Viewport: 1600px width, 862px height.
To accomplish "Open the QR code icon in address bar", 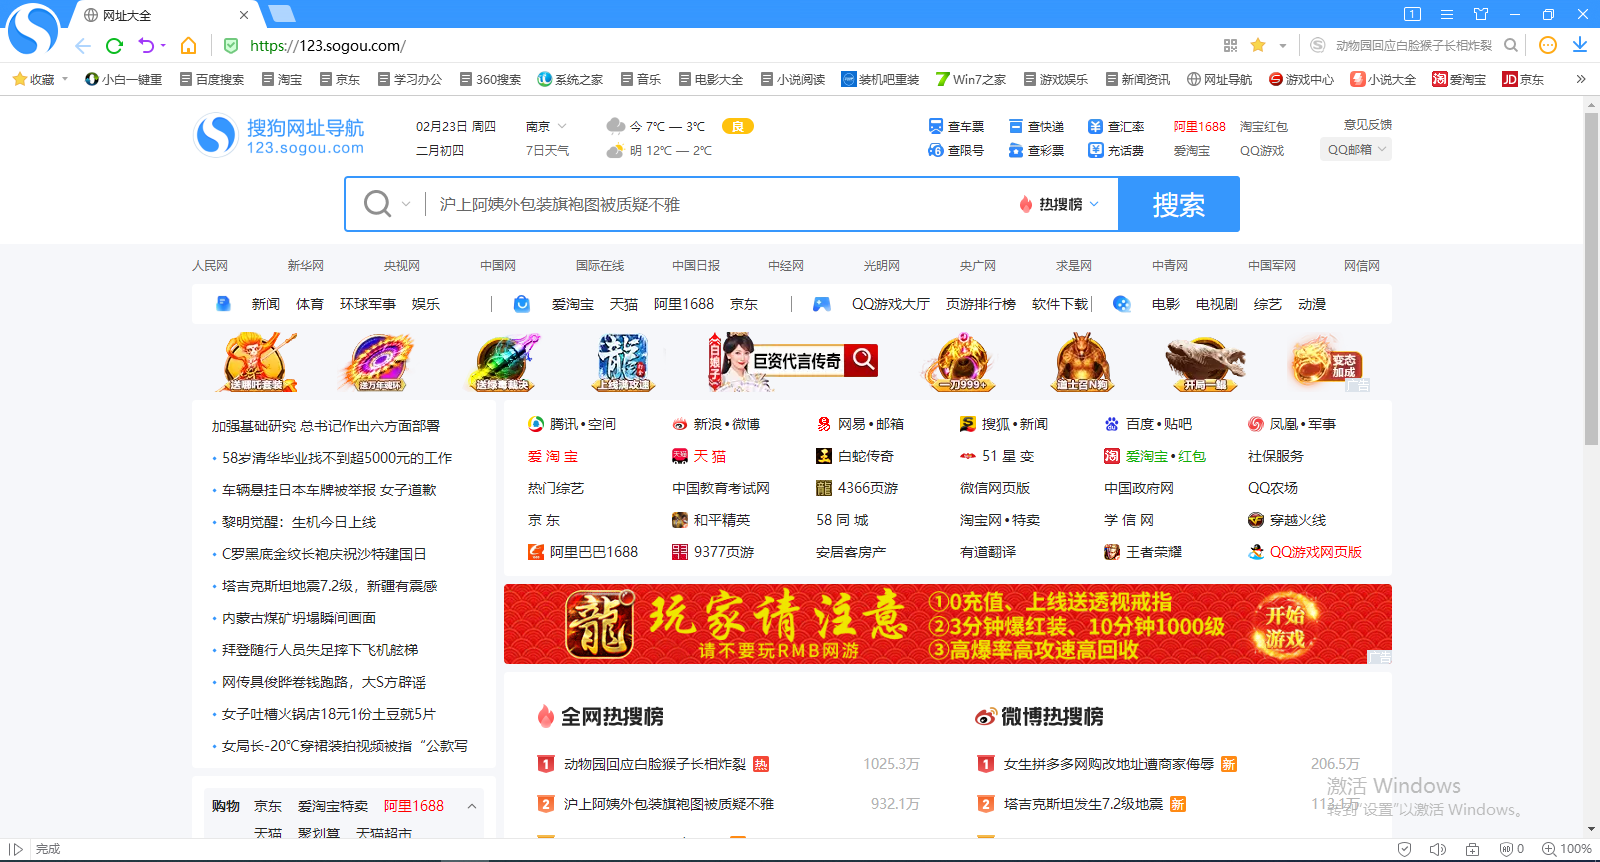I will [x=1230, y=46].
